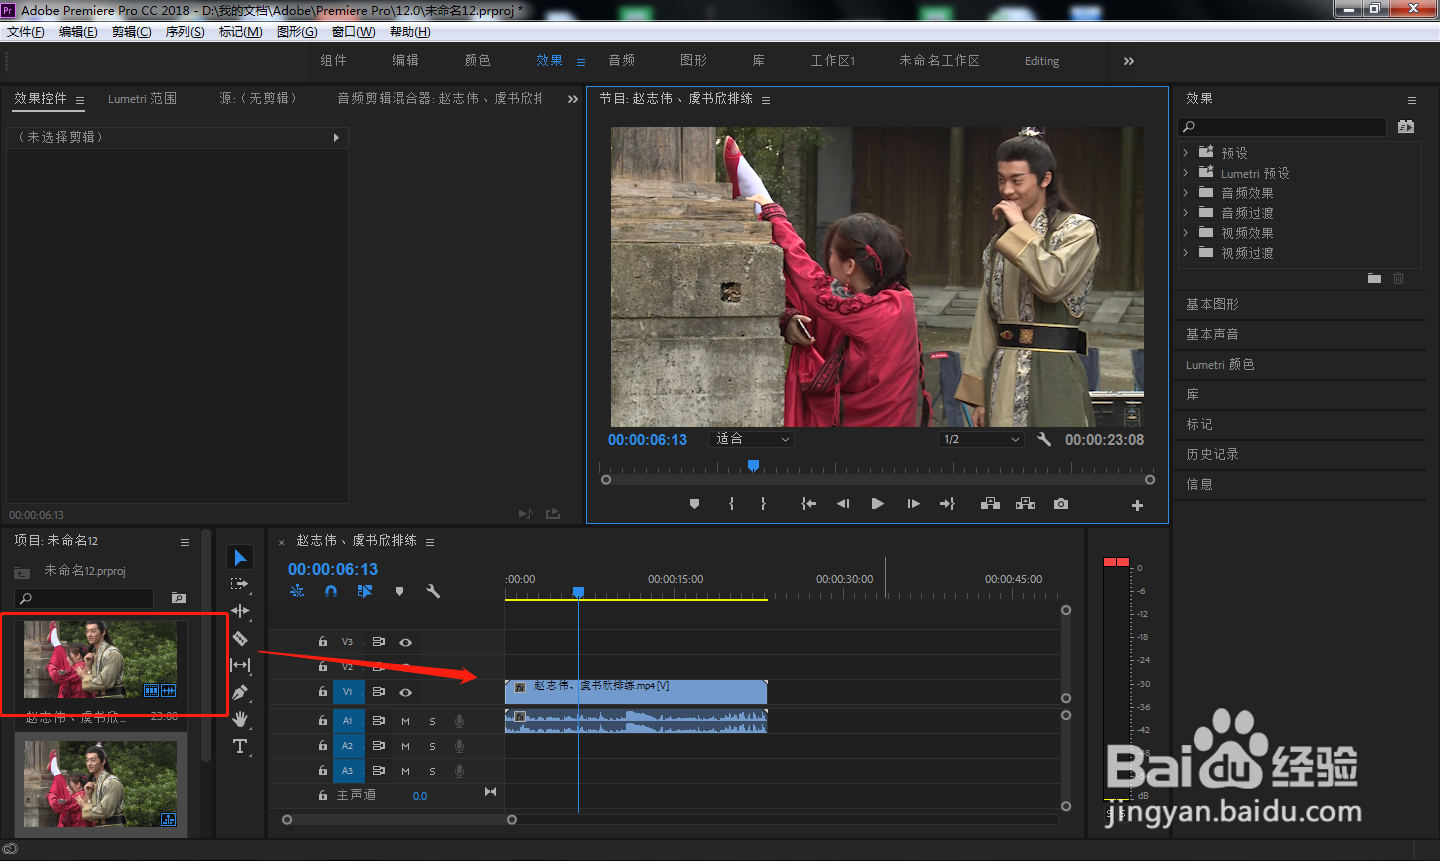The image size is (1440, 861).
Task: Open program monitor settings wrench
Action: 1044,439
